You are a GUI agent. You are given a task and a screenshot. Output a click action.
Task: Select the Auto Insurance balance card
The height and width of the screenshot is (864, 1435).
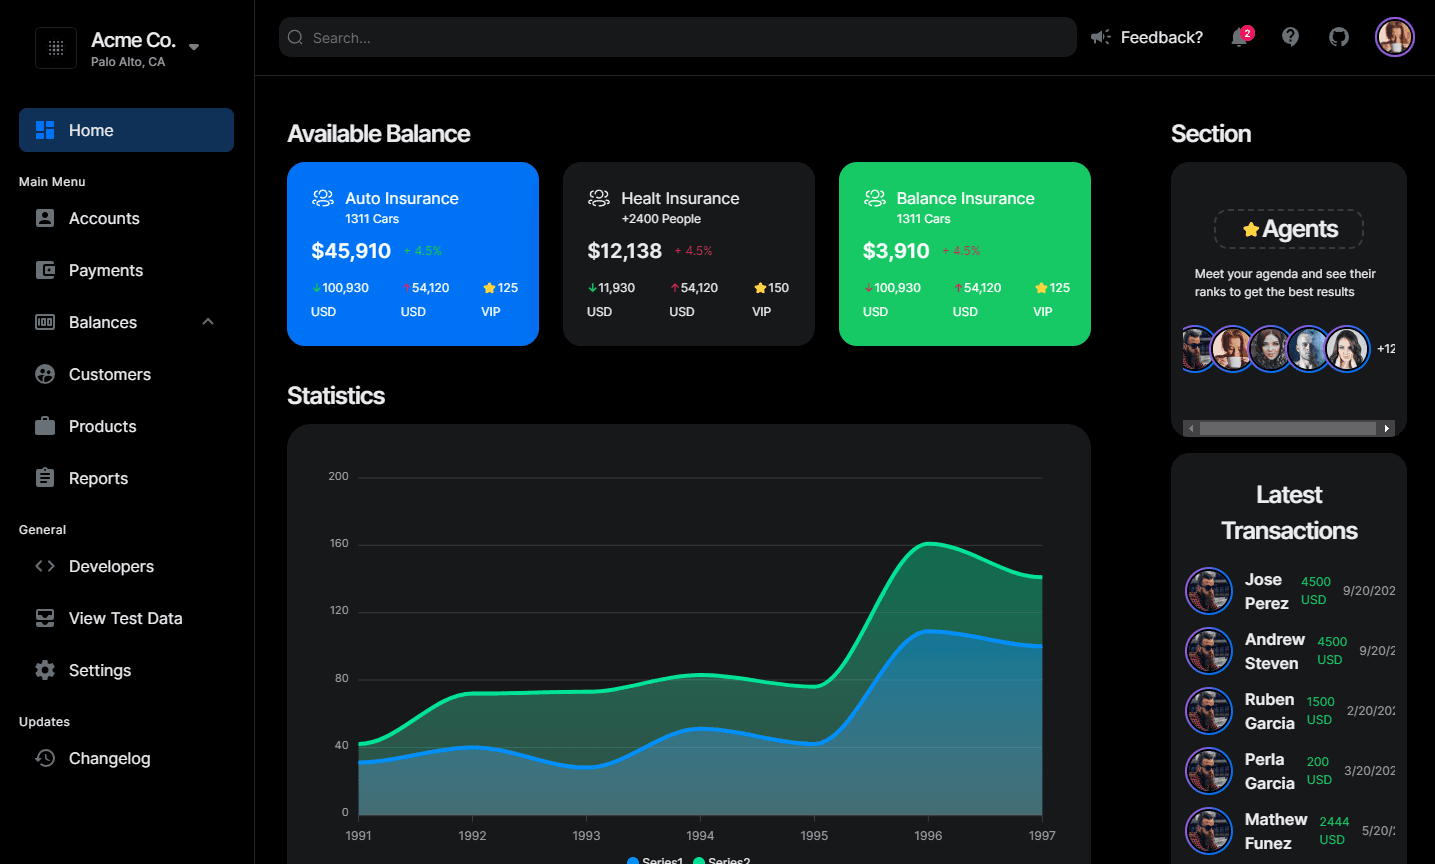coord(413,254)
